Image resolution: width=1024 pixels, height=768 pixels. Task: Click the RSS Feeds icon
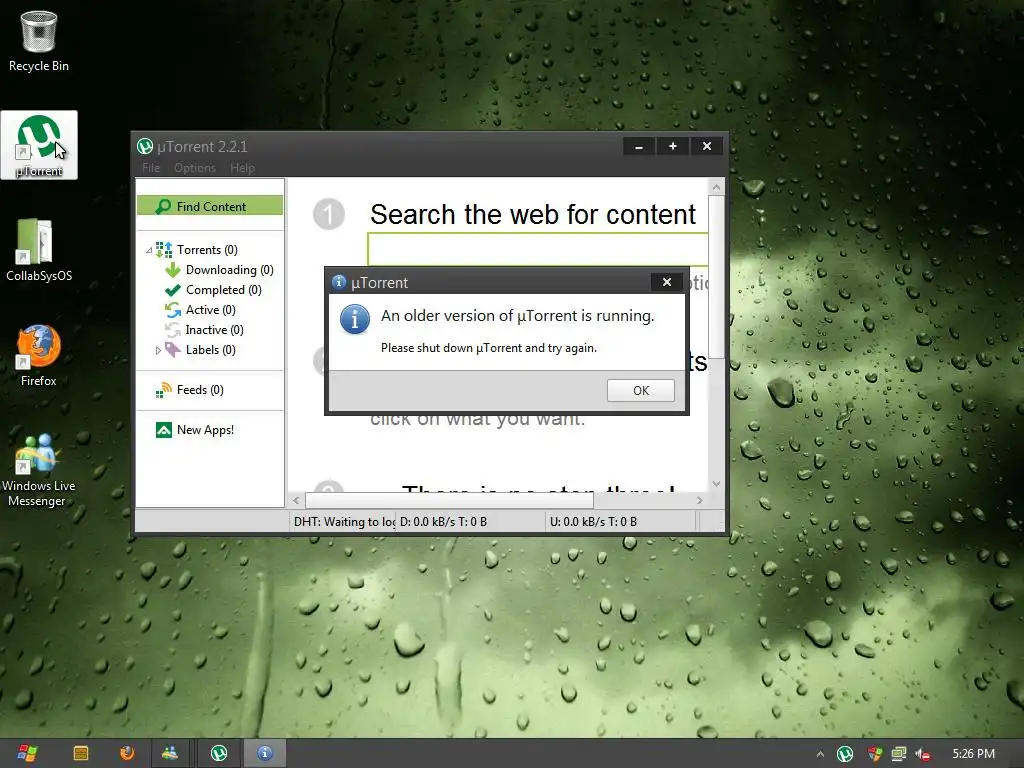(x=164, y=390)
